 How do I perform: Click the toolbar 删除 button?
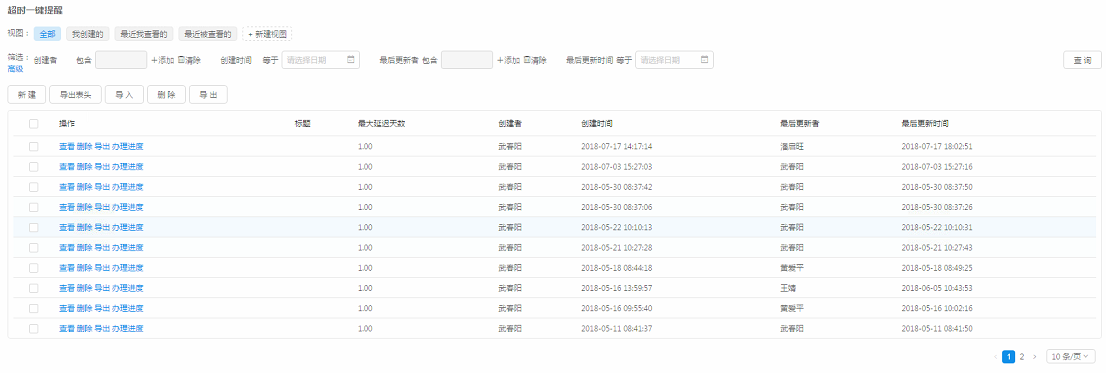166,94
